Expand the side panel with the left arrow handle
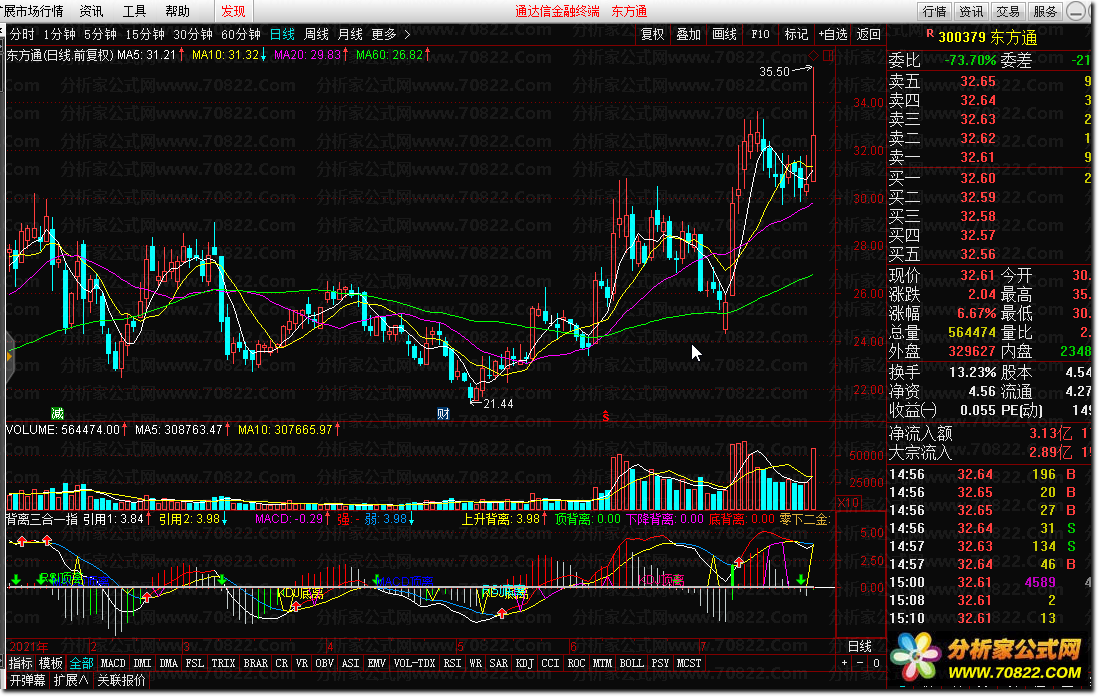This screenshot has height=697, width=1100. (8, 356)
